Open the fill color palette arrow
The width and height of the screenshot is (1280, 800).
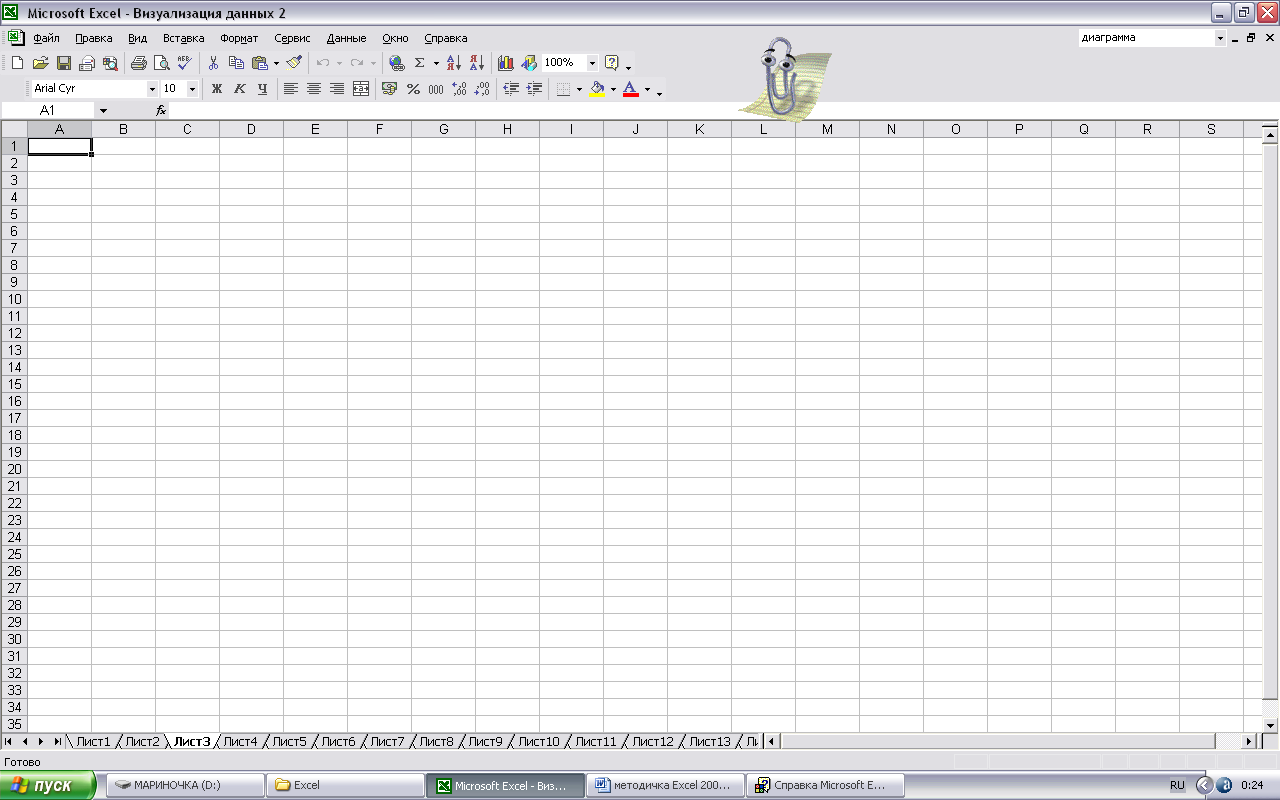click(x=613, y=89)
